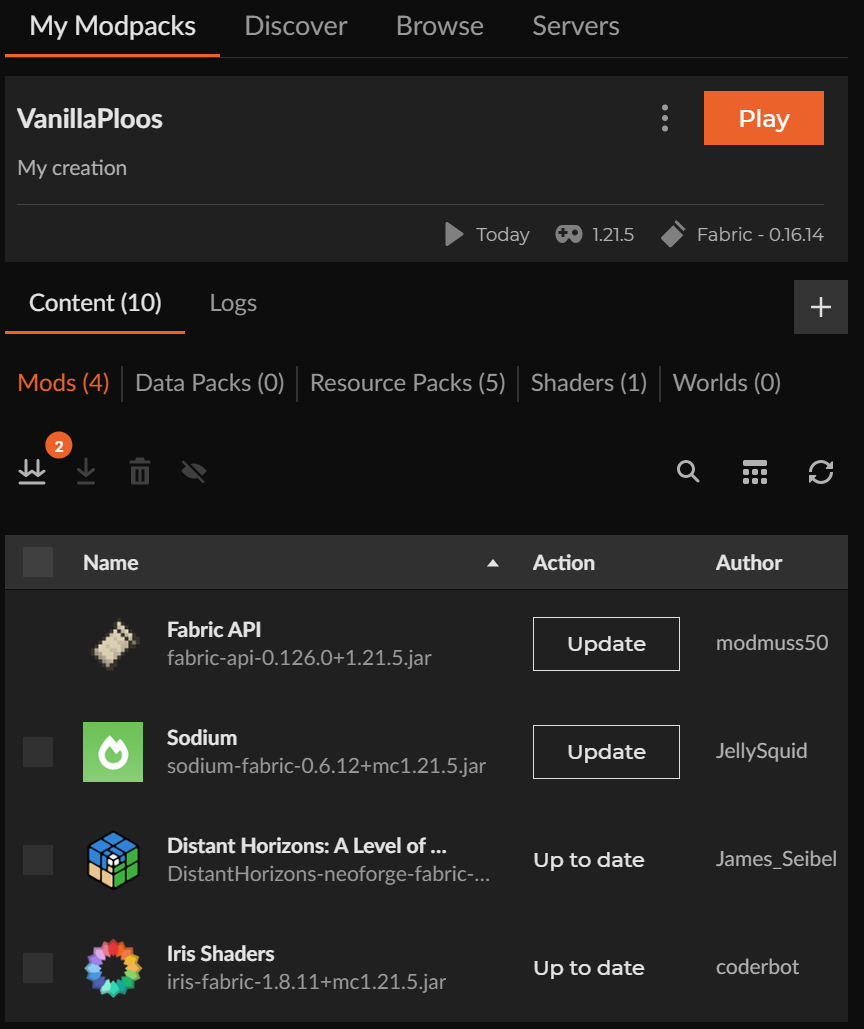This screenshot has height=1029, width=864.
Task: Click the plus add content button
Action: pyautogui.click(x=820, y=307)
